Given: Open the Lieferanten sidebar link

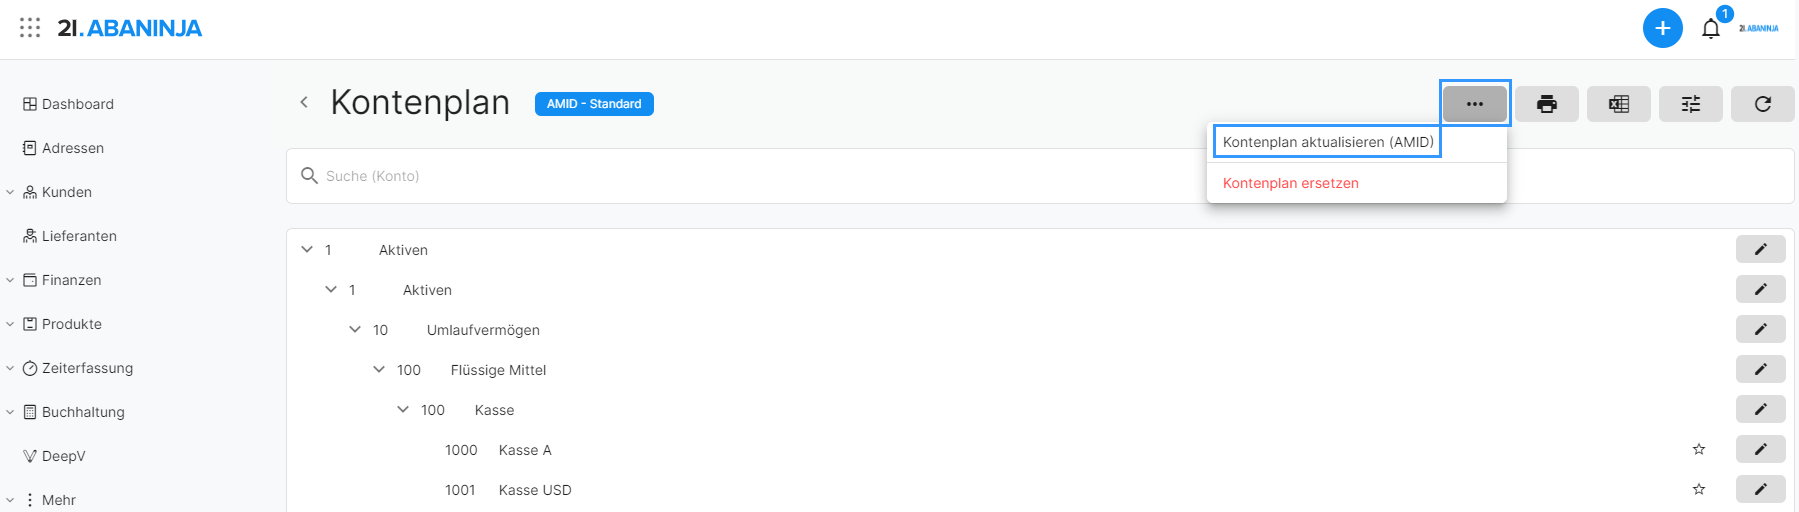Looking at the screenshot, I should pyautogui.click(x=79, y=236).
